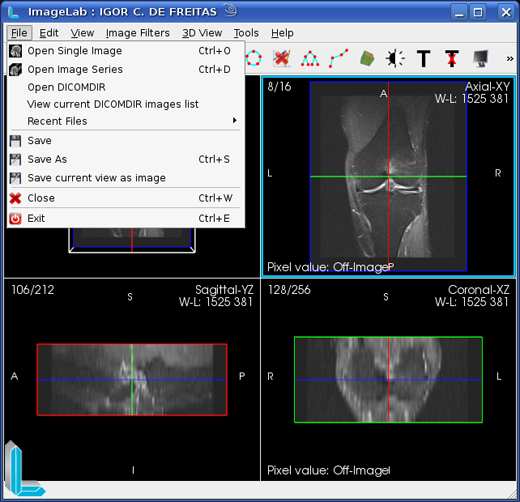The height and width of the screenshot is (502, 520).
Task: Maximize the ImageLab window
Action: pos(478,12)
